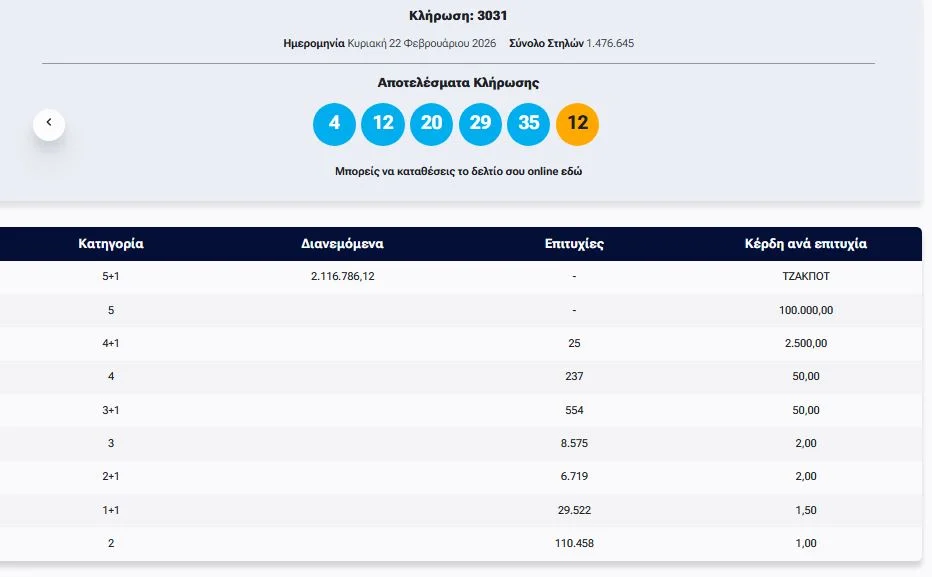Screen dimensions: 932x577
Task: Go to the previous draw using the left arrow
Action: (49, 124)
